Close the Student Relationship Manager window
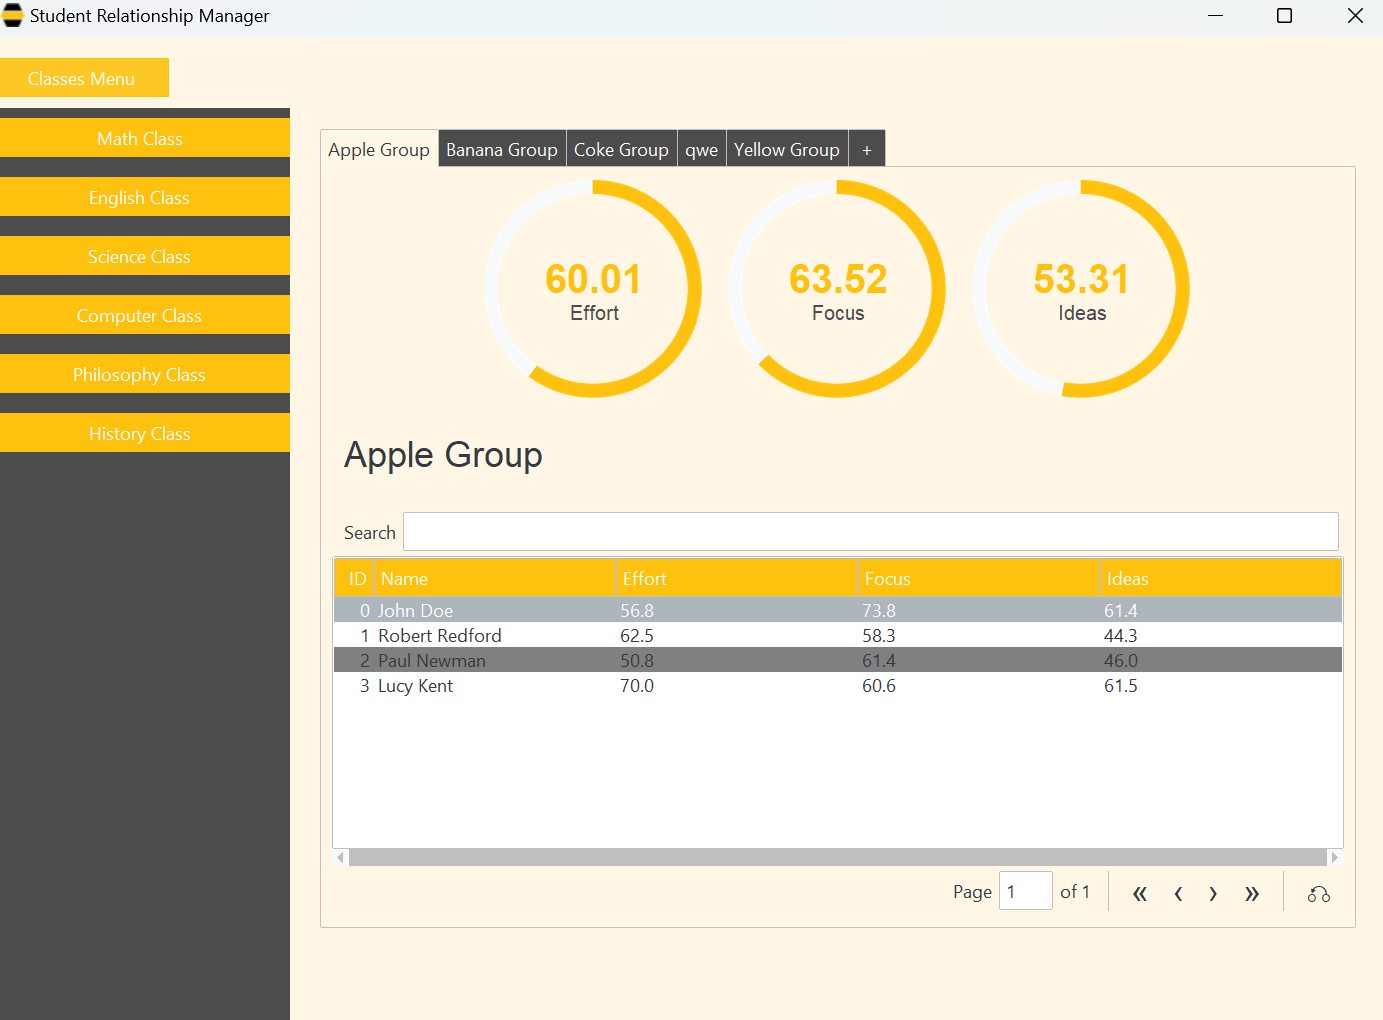 click(x=1355, y=16)
